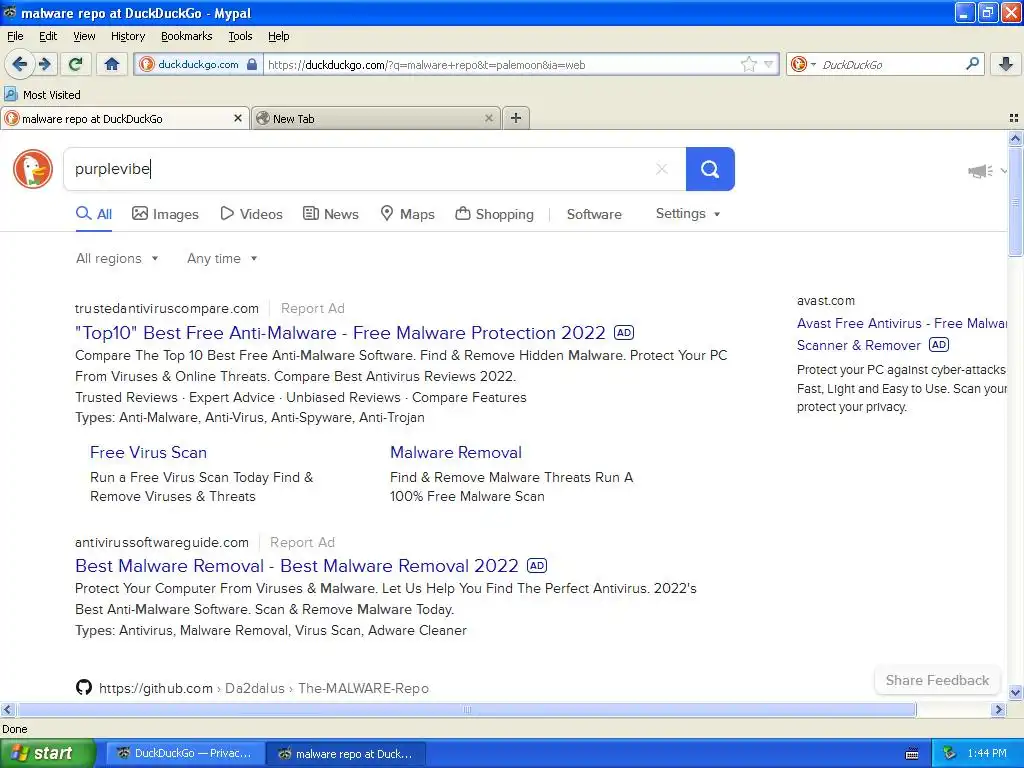Click the keyboard icon on the taskbar
1024x768 pixels.
(x=912, y=754)
